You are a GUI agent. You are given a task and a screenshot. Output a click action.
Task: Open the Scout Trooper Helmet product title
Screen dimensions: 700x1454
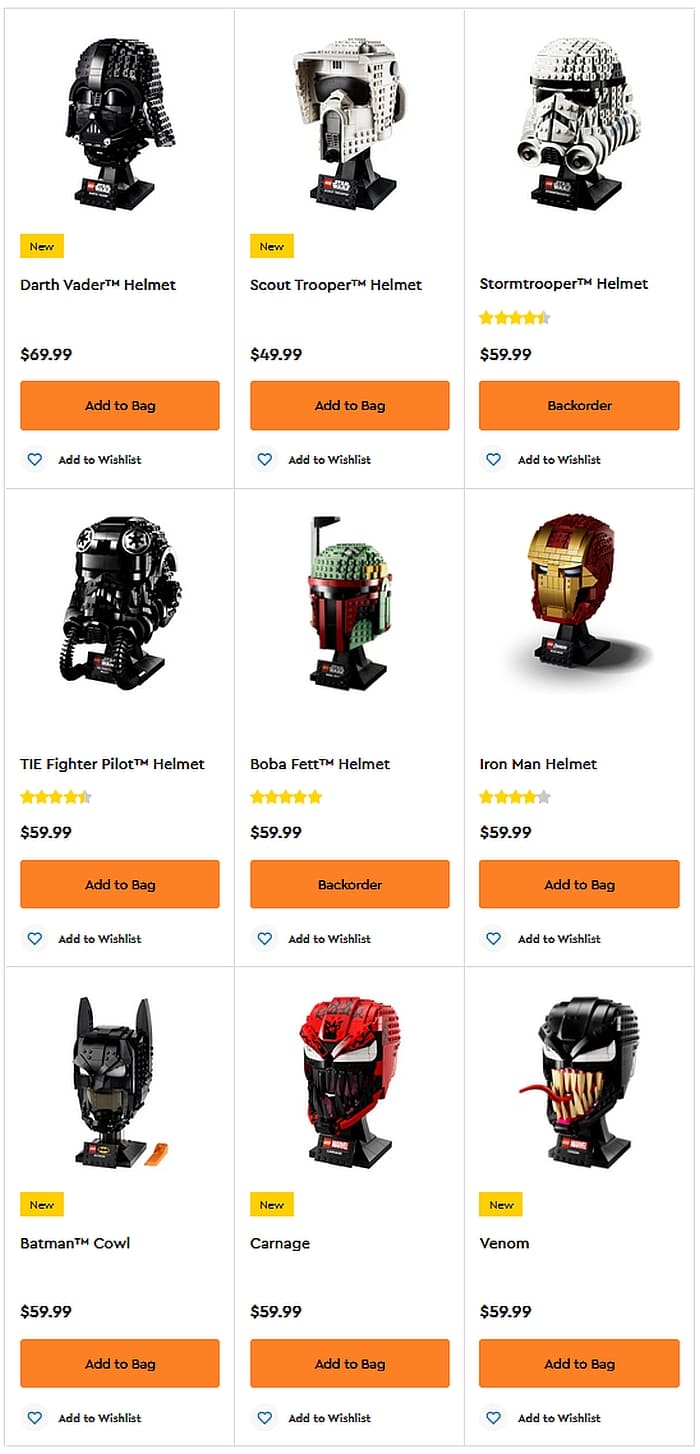[x=336, y=285]
